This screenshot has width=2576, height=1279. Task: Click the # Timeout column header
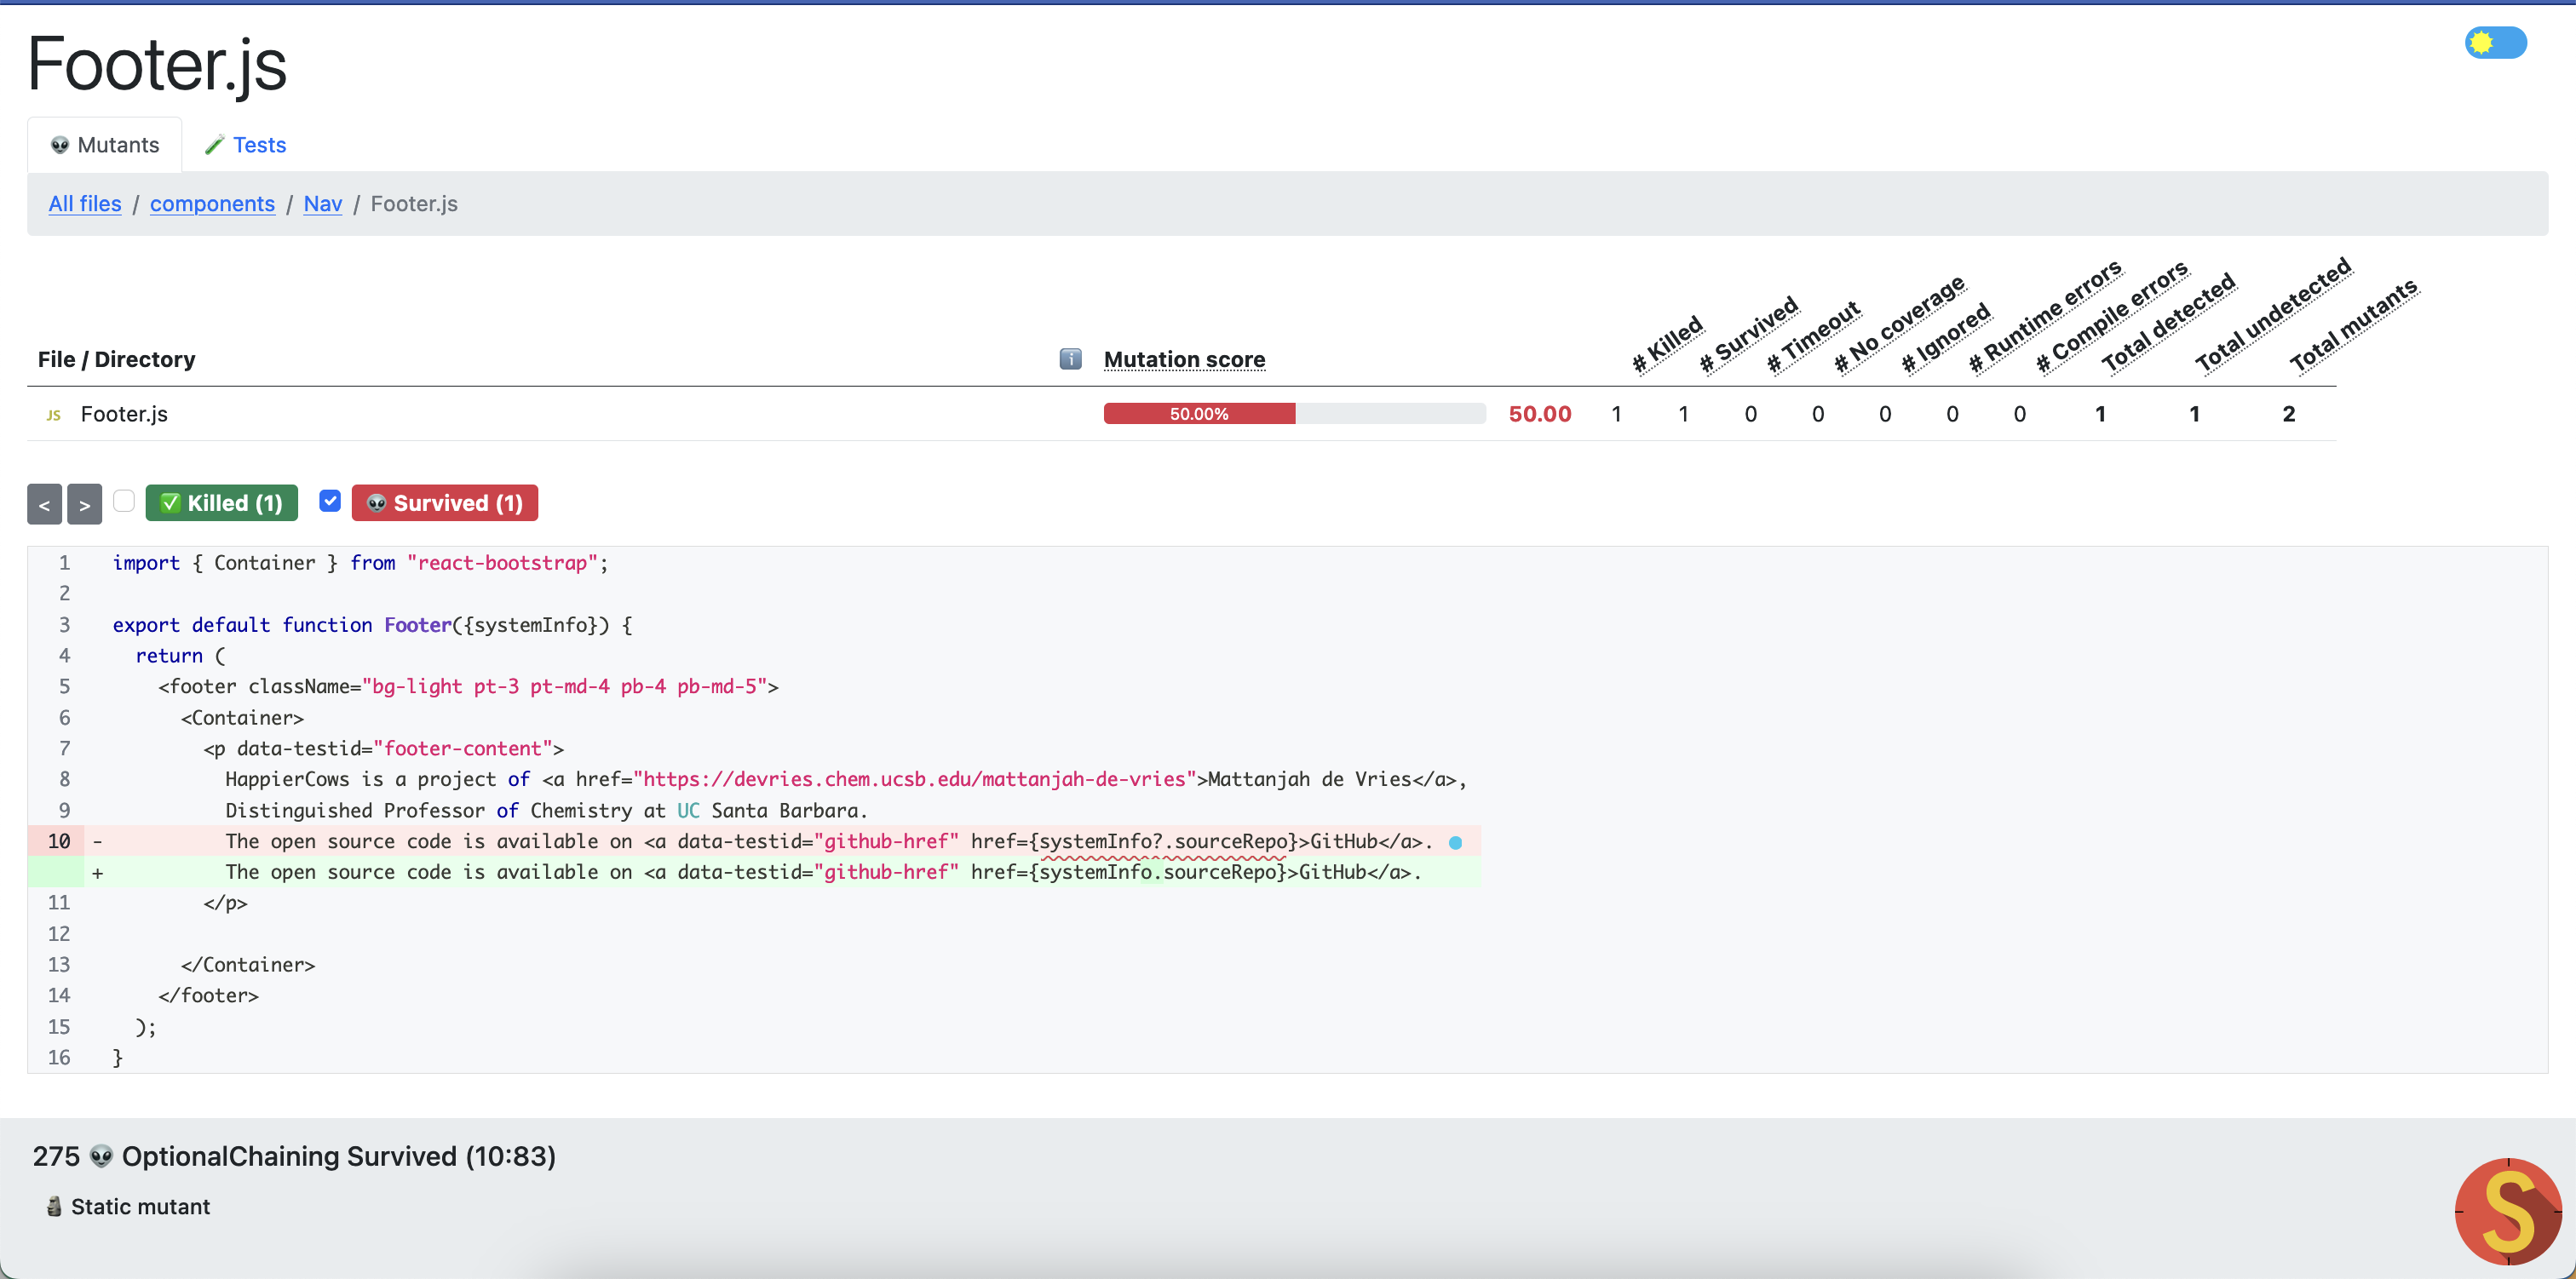(1812, 337)
